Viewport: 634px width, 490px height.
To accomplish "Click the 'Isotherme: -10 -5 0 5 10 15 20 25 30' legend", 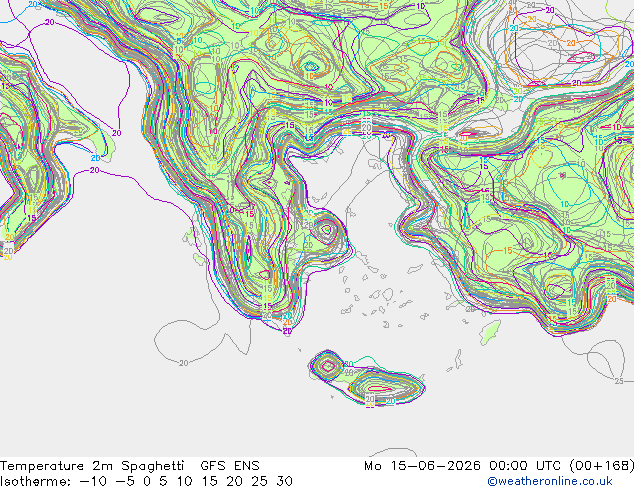I will [146, 481].
